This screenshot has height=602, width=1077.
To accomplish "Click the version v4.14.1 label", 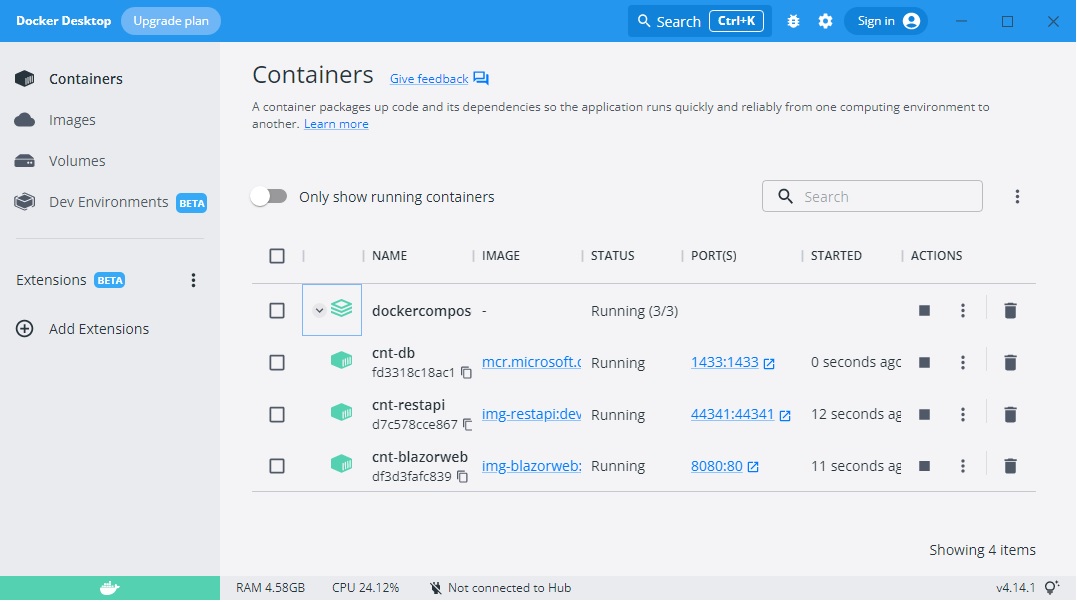I will point(1015,588).
